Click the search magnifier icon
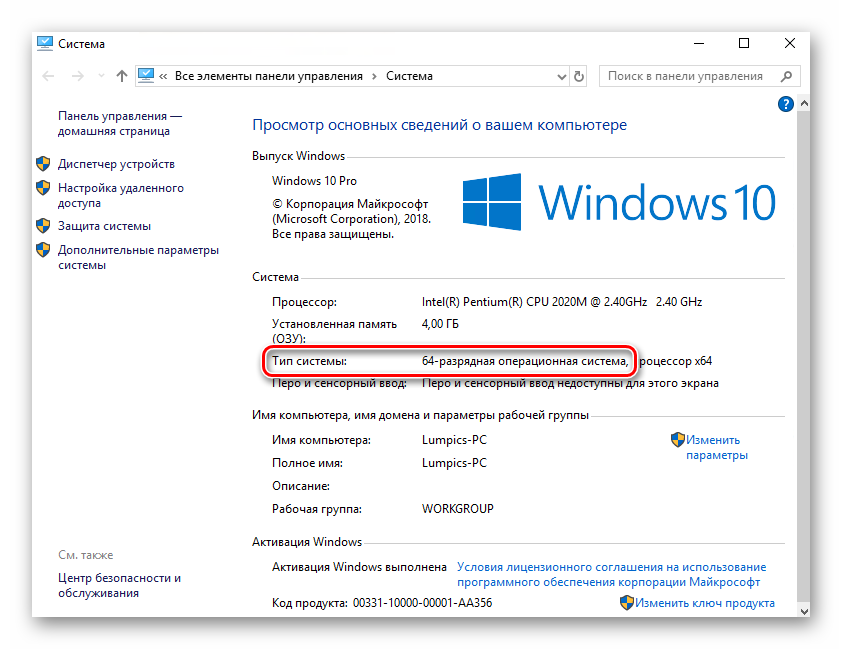Viewport: 842px width, 649px height. point(787,76)
